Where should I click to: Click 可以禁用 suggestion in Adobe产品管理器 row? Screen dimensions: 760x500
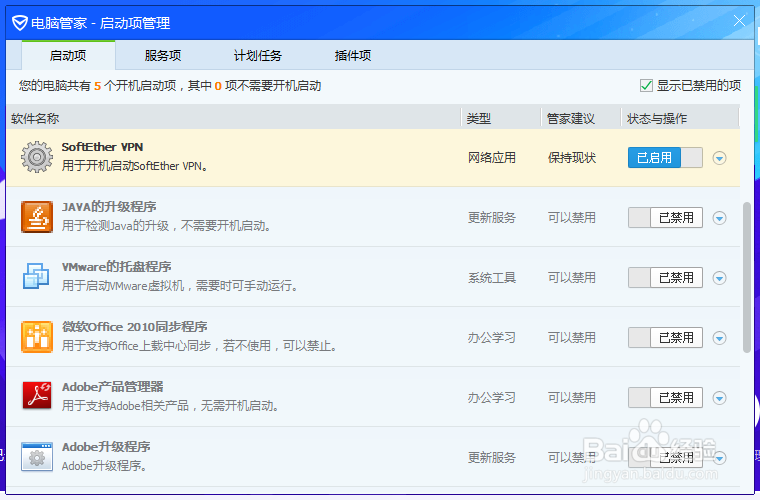coord(571,398)
